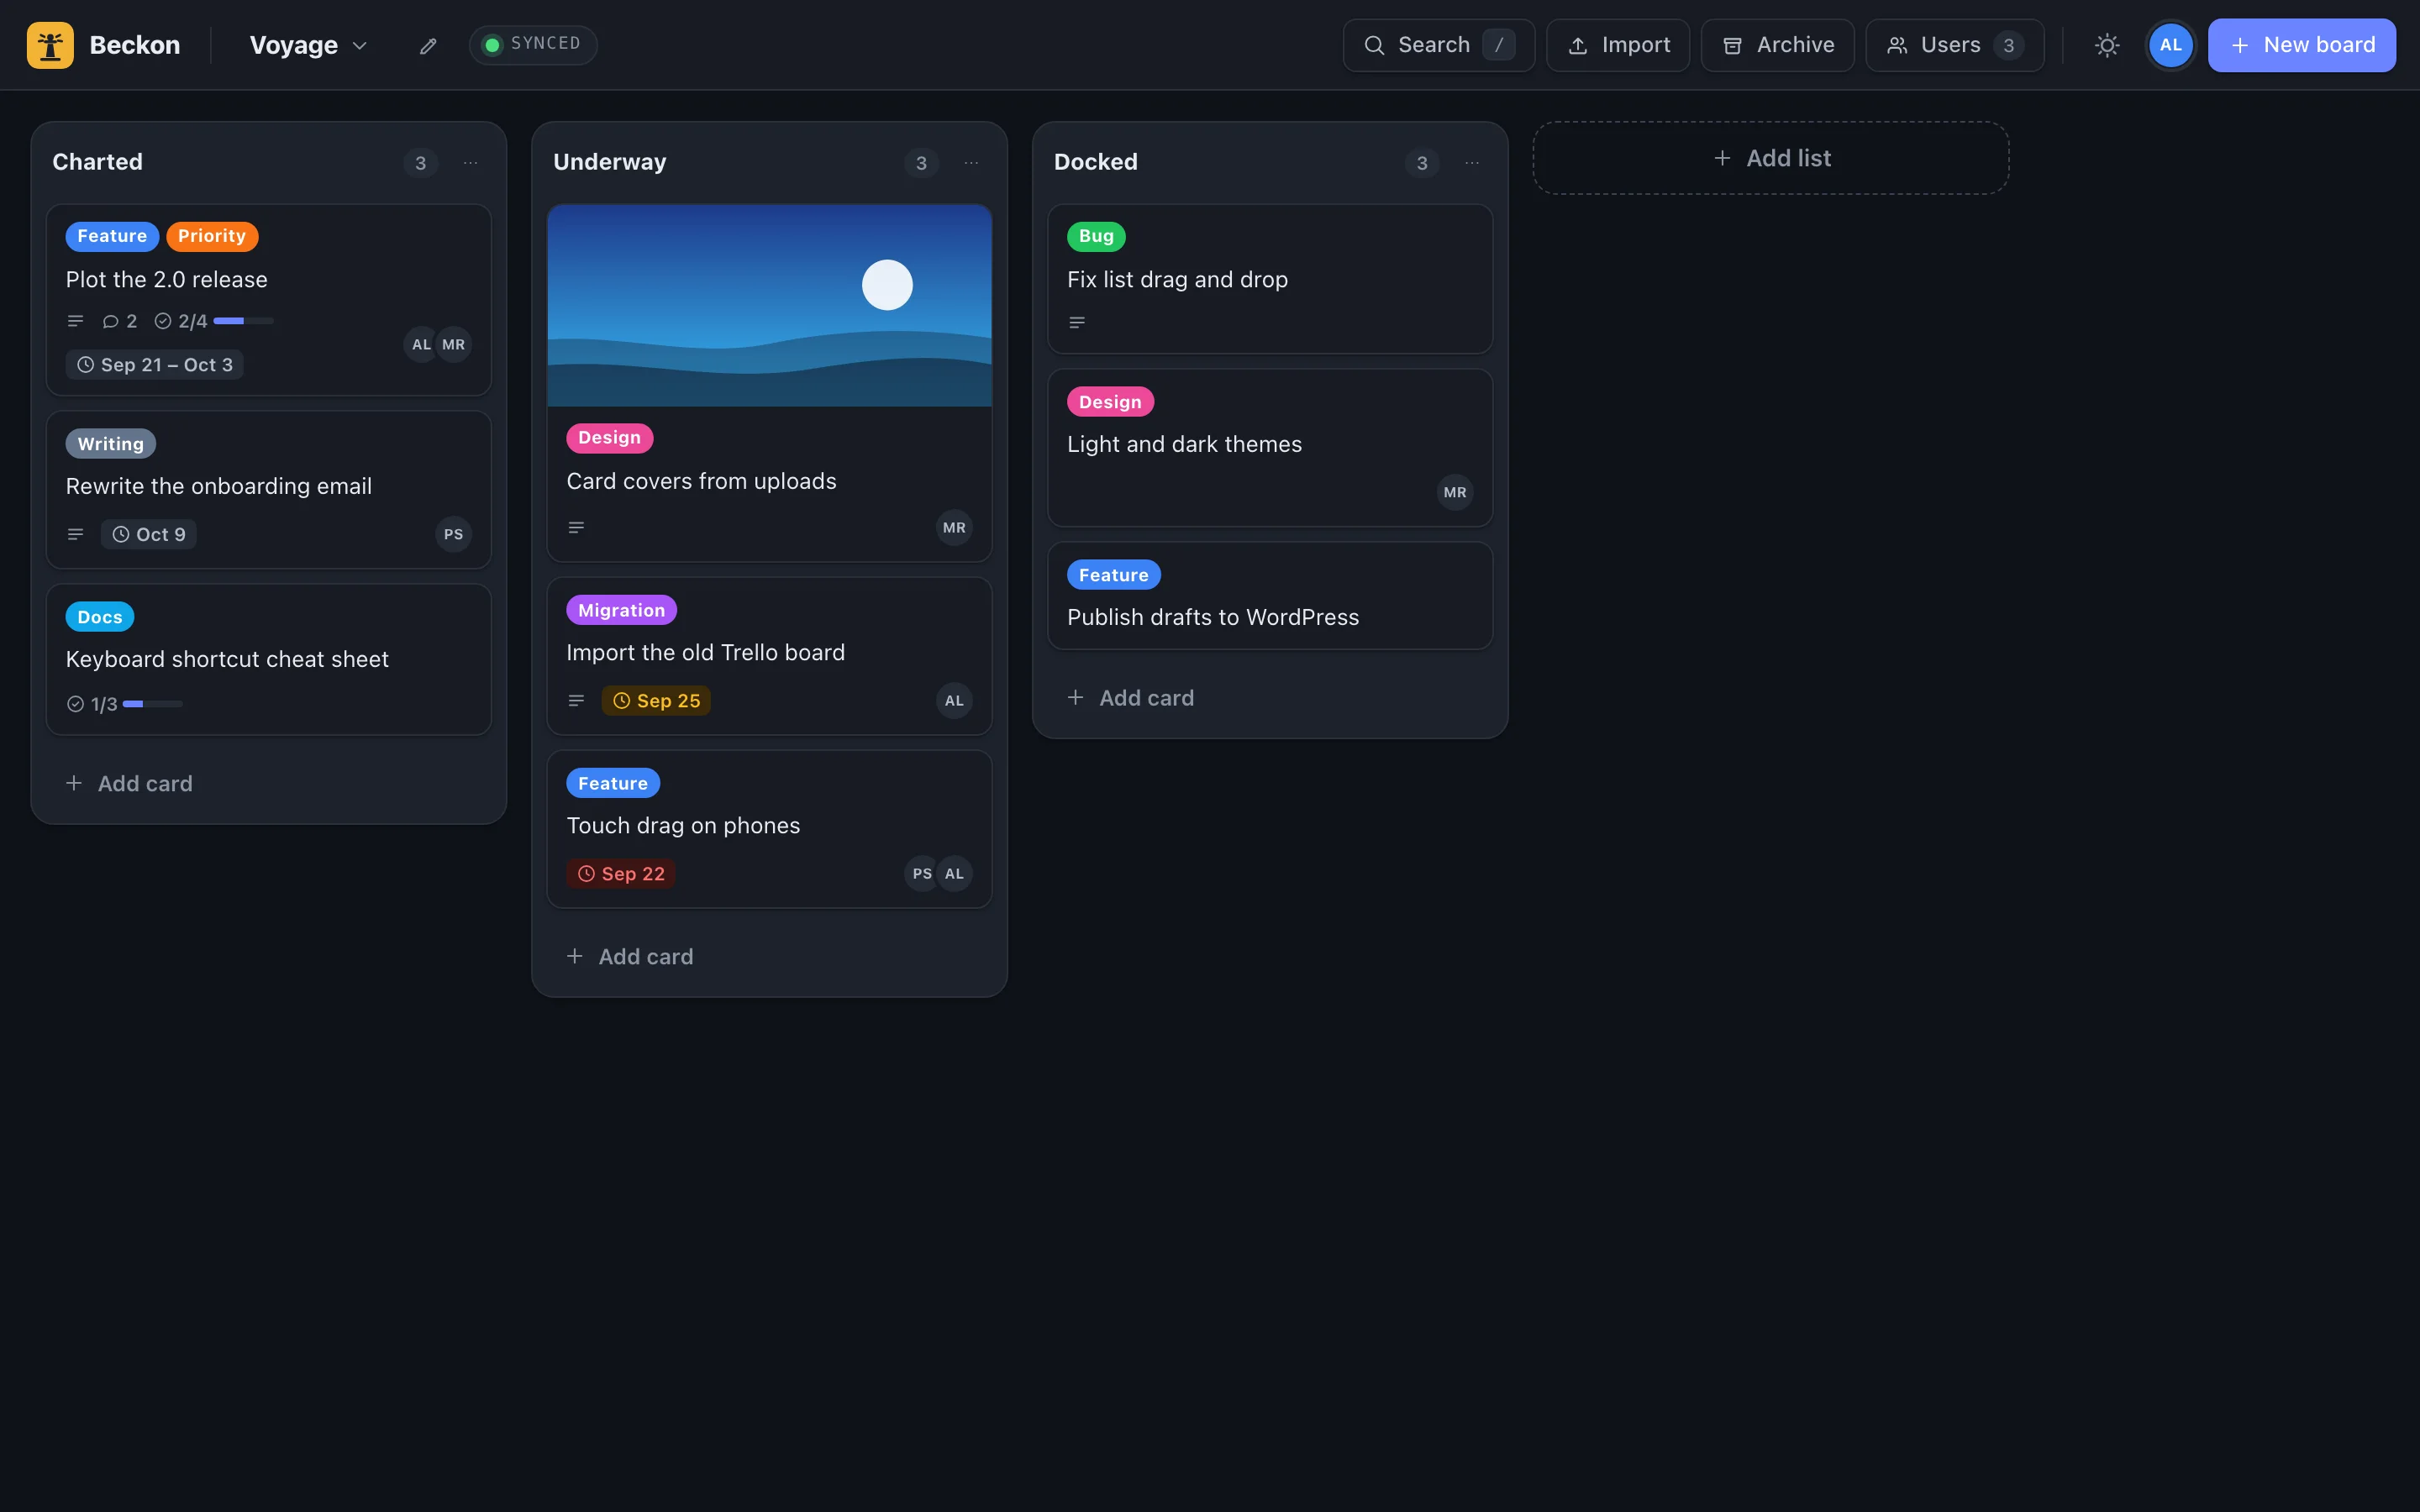Screen dimensions: 2420x1512
Task: Click the PS avatar on Rewrite the onboarding email
Action: (x=453, y=534)
